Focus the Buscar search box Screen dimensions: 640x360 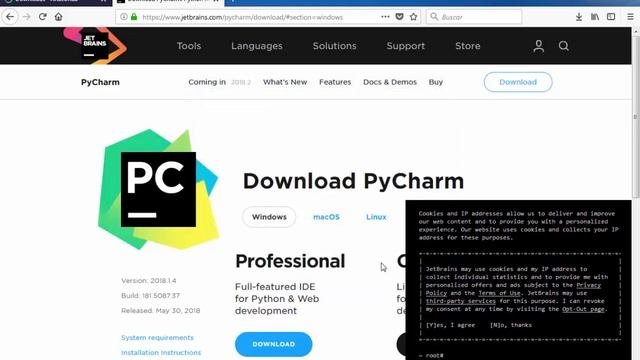click(474, 17)
